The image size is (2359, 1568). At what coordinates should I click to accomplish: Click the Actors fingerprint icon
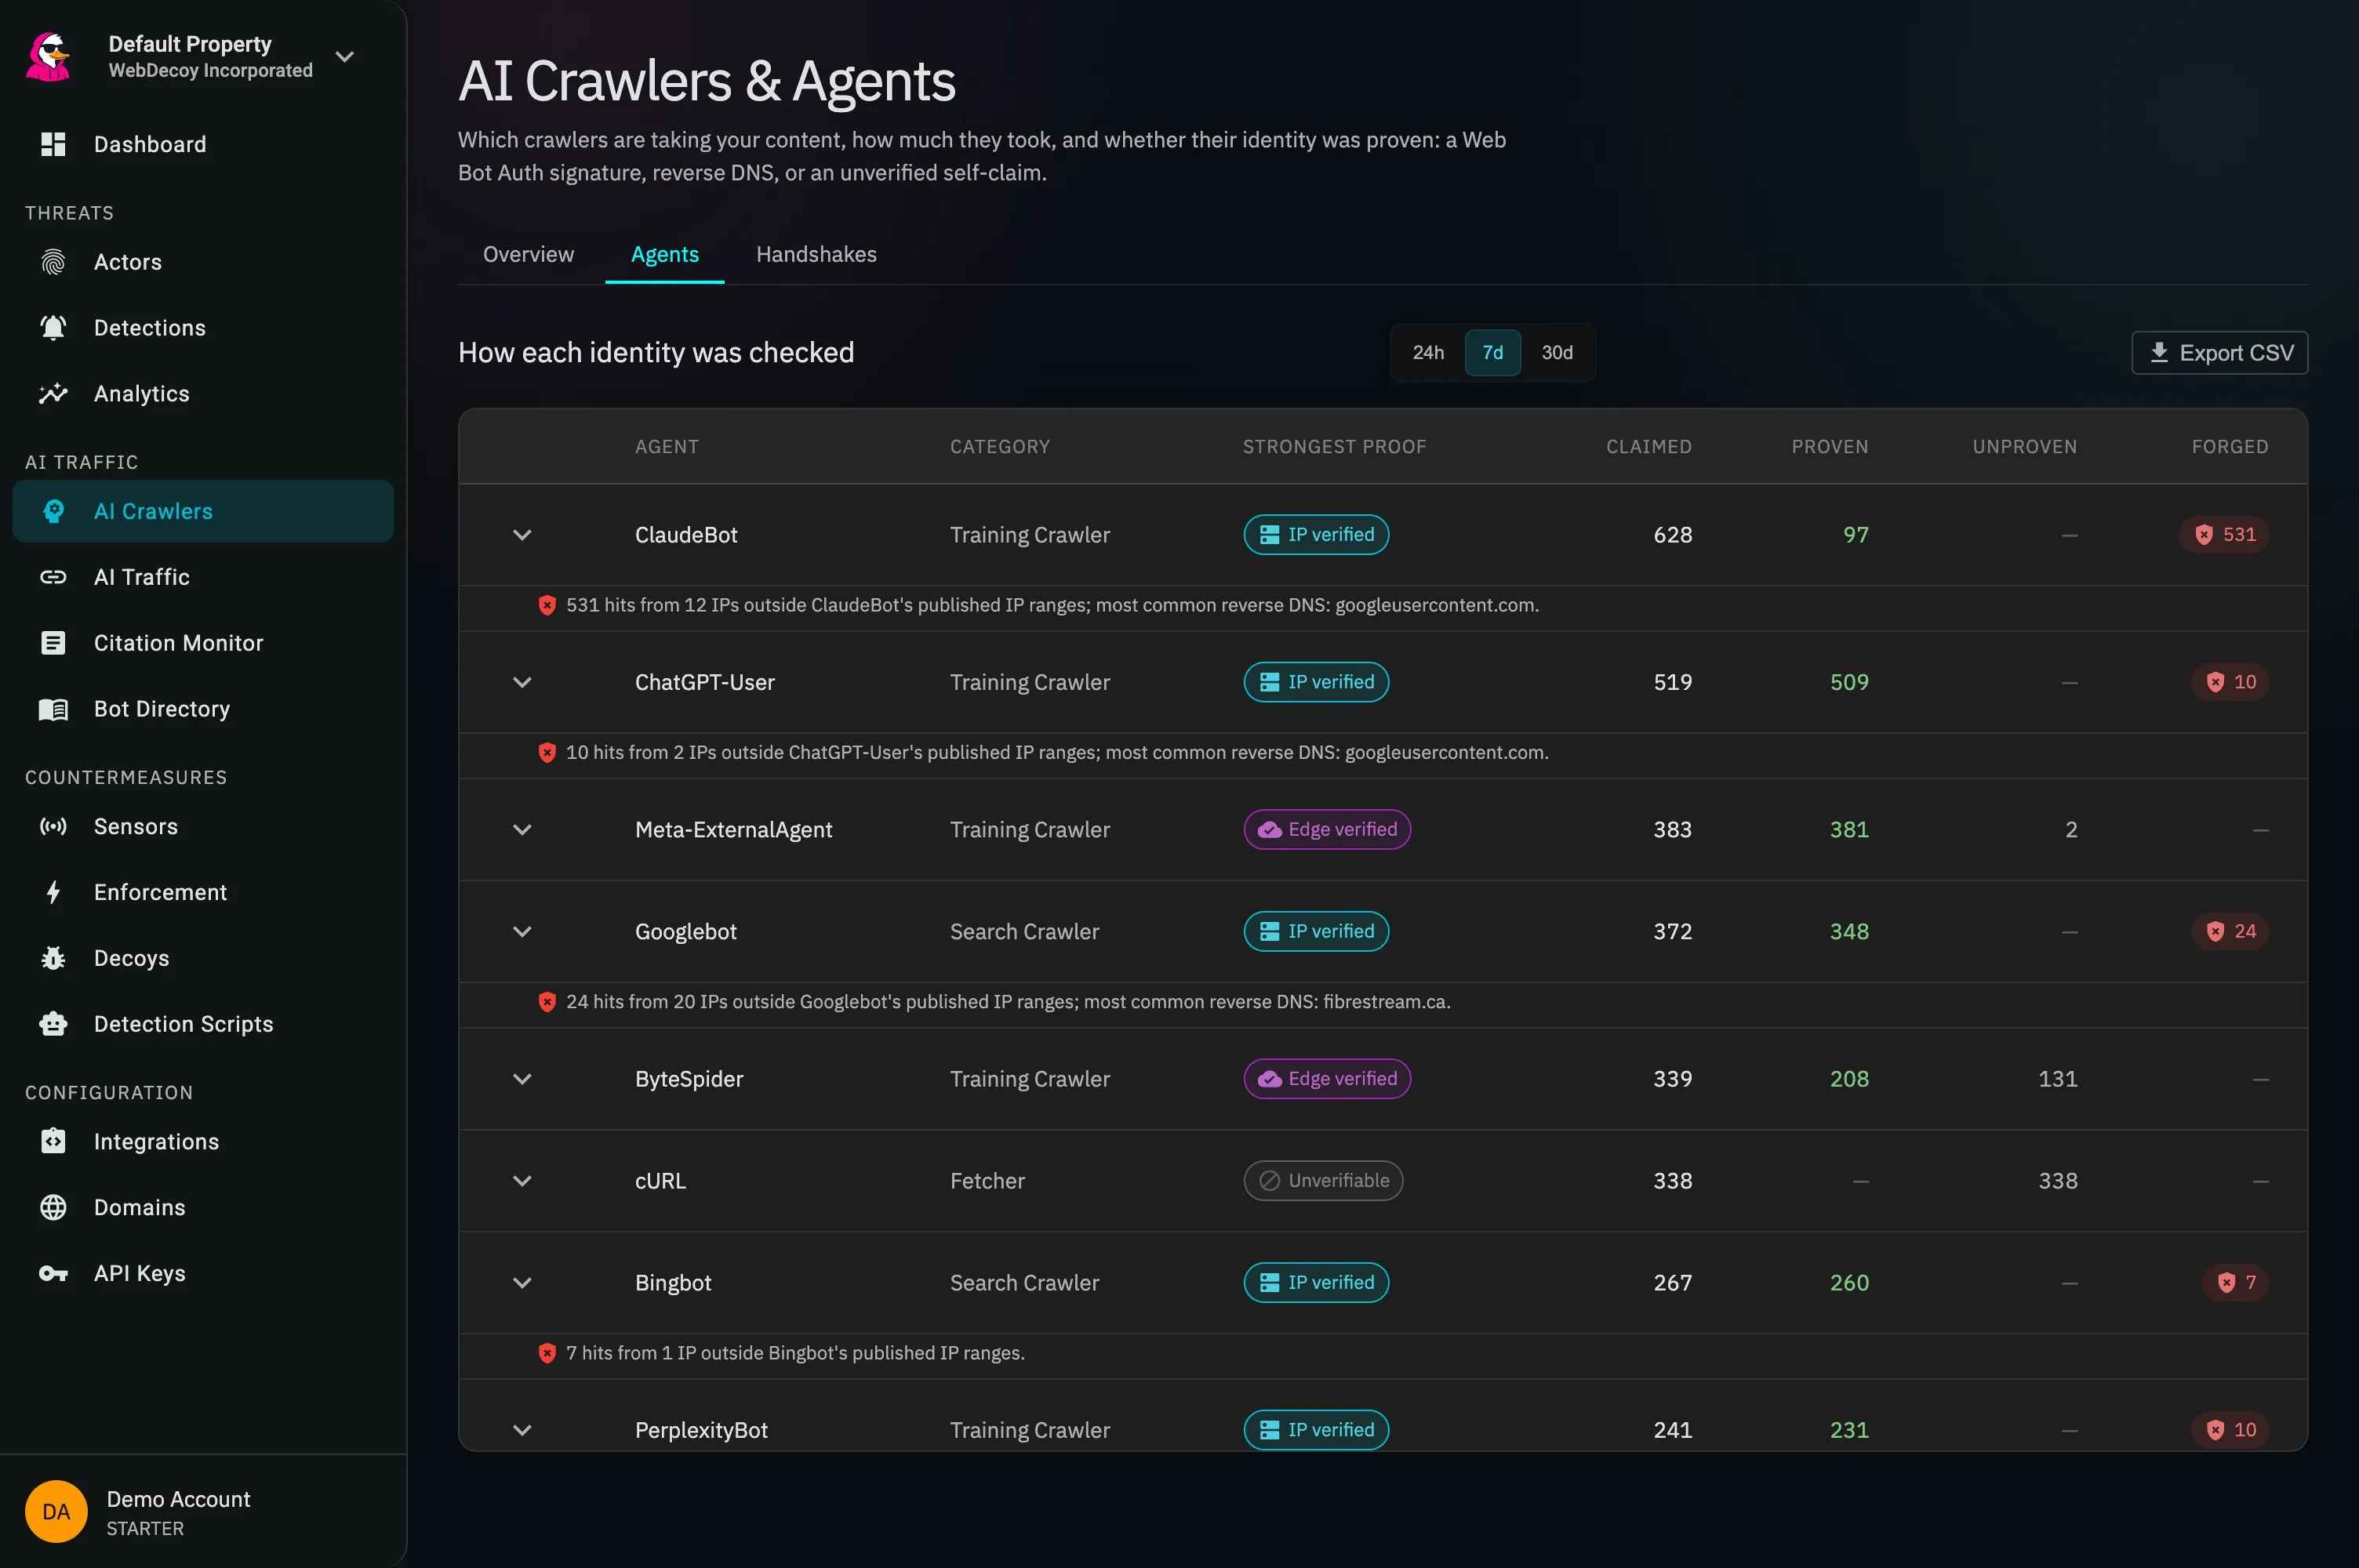[53, 262]
